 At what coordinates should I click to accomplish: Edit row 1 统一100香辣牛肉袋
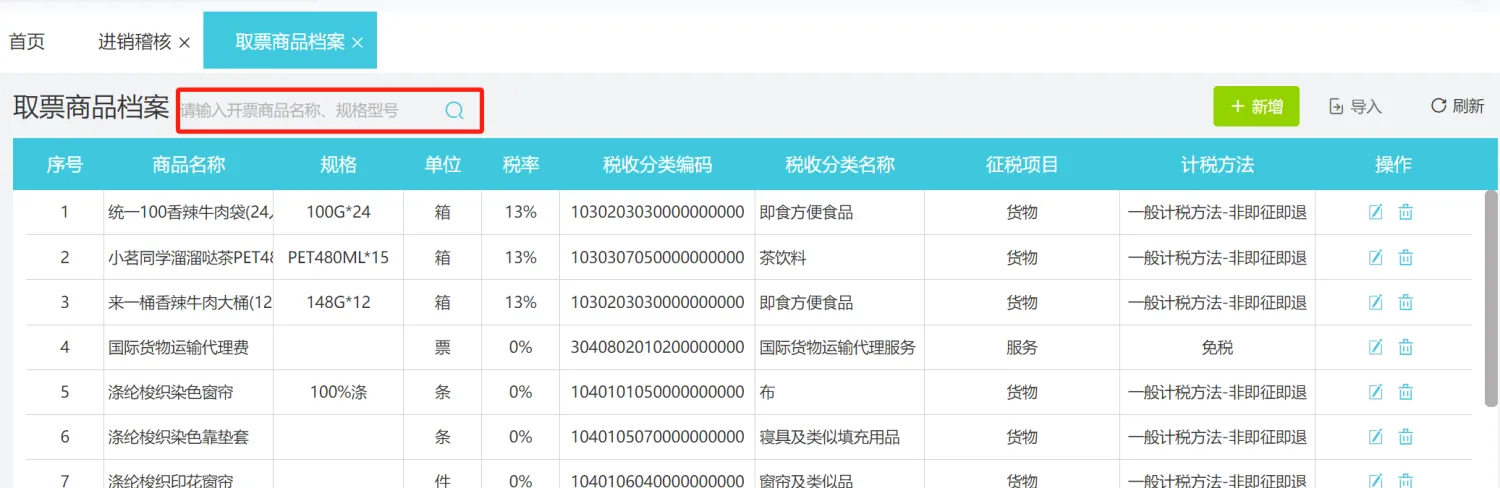1375,212
